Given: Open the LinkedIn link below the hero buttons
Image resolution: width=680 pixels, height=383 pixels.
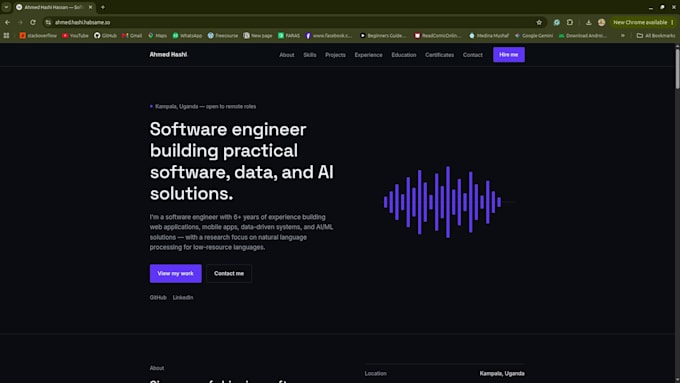Looking at the screenshot, I should [183, 298].
